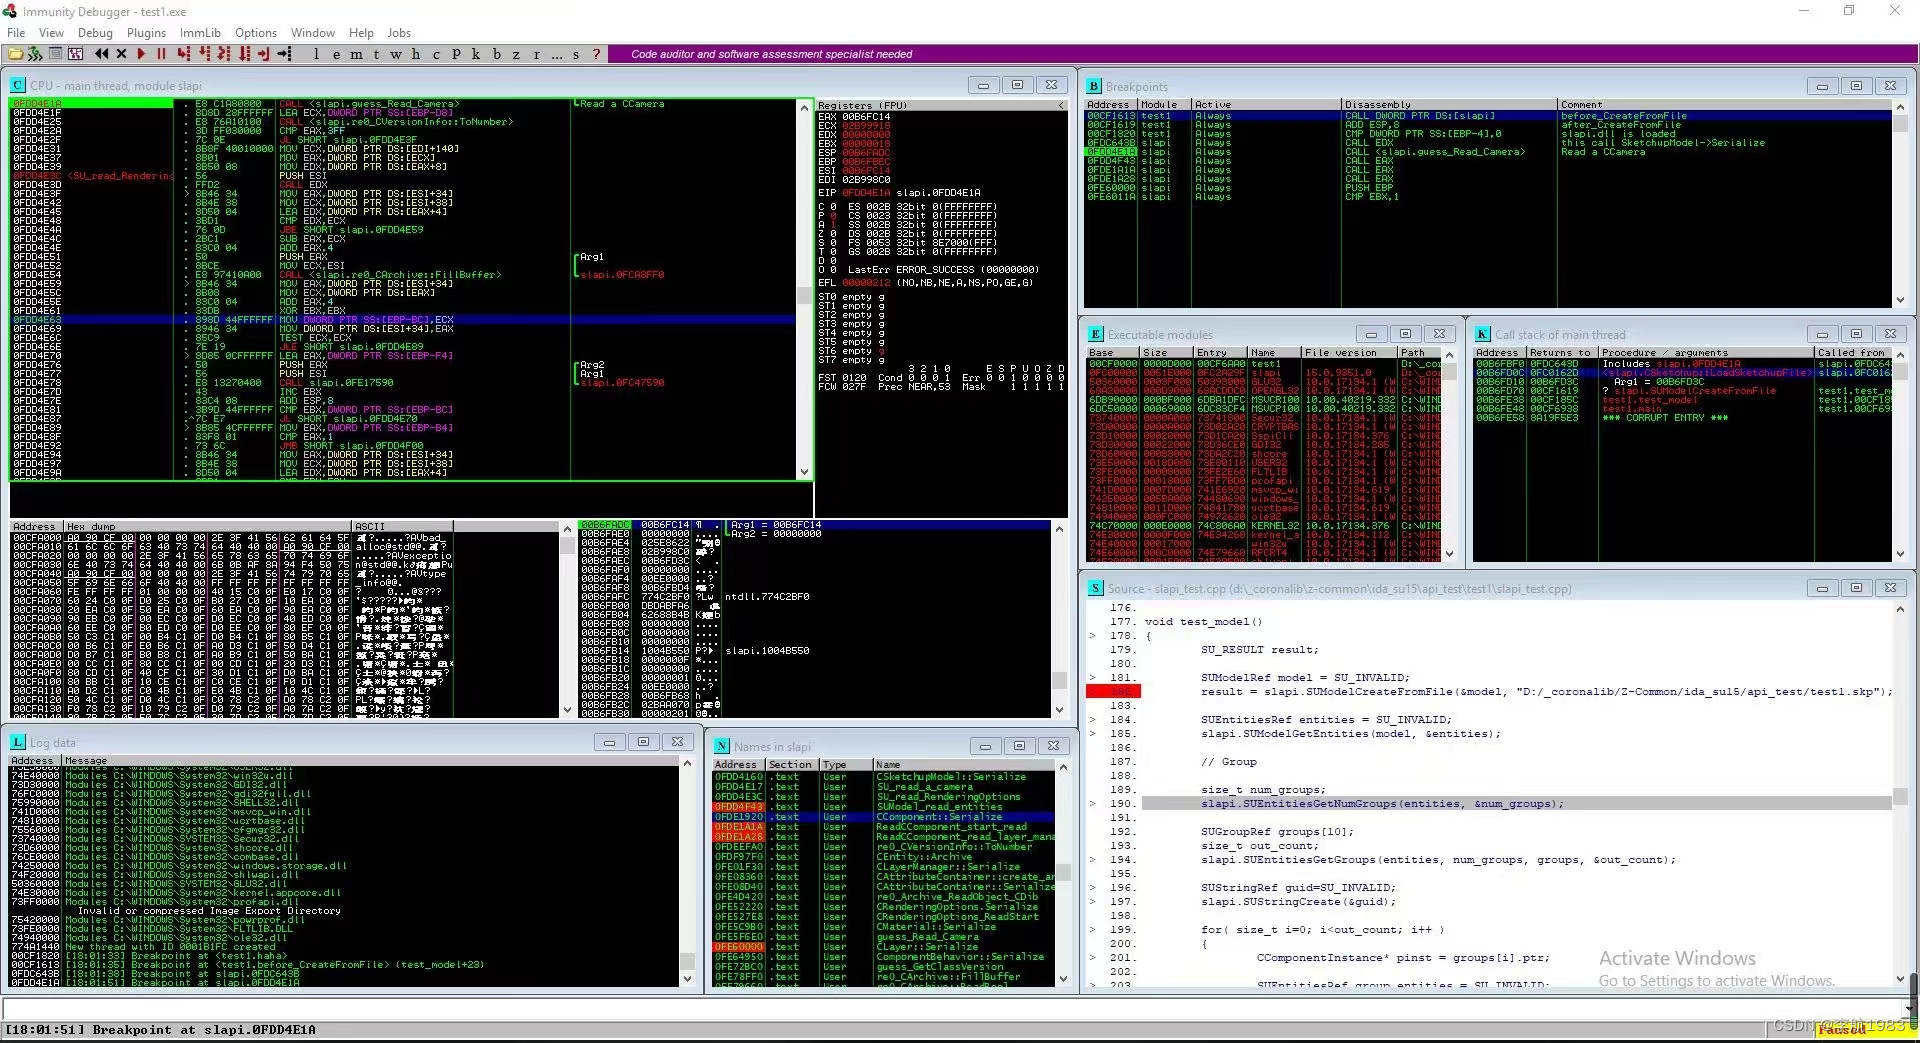This screenshot has width=1920, height=1043.
Task: Click the 'L' icon of Log data window
Action: click(18, 742)
